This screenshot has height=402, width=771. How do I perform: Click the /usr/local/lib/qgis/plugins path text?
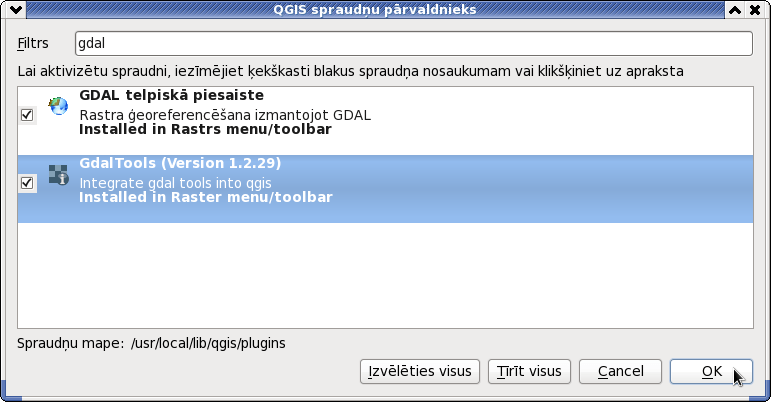[208, 343]
